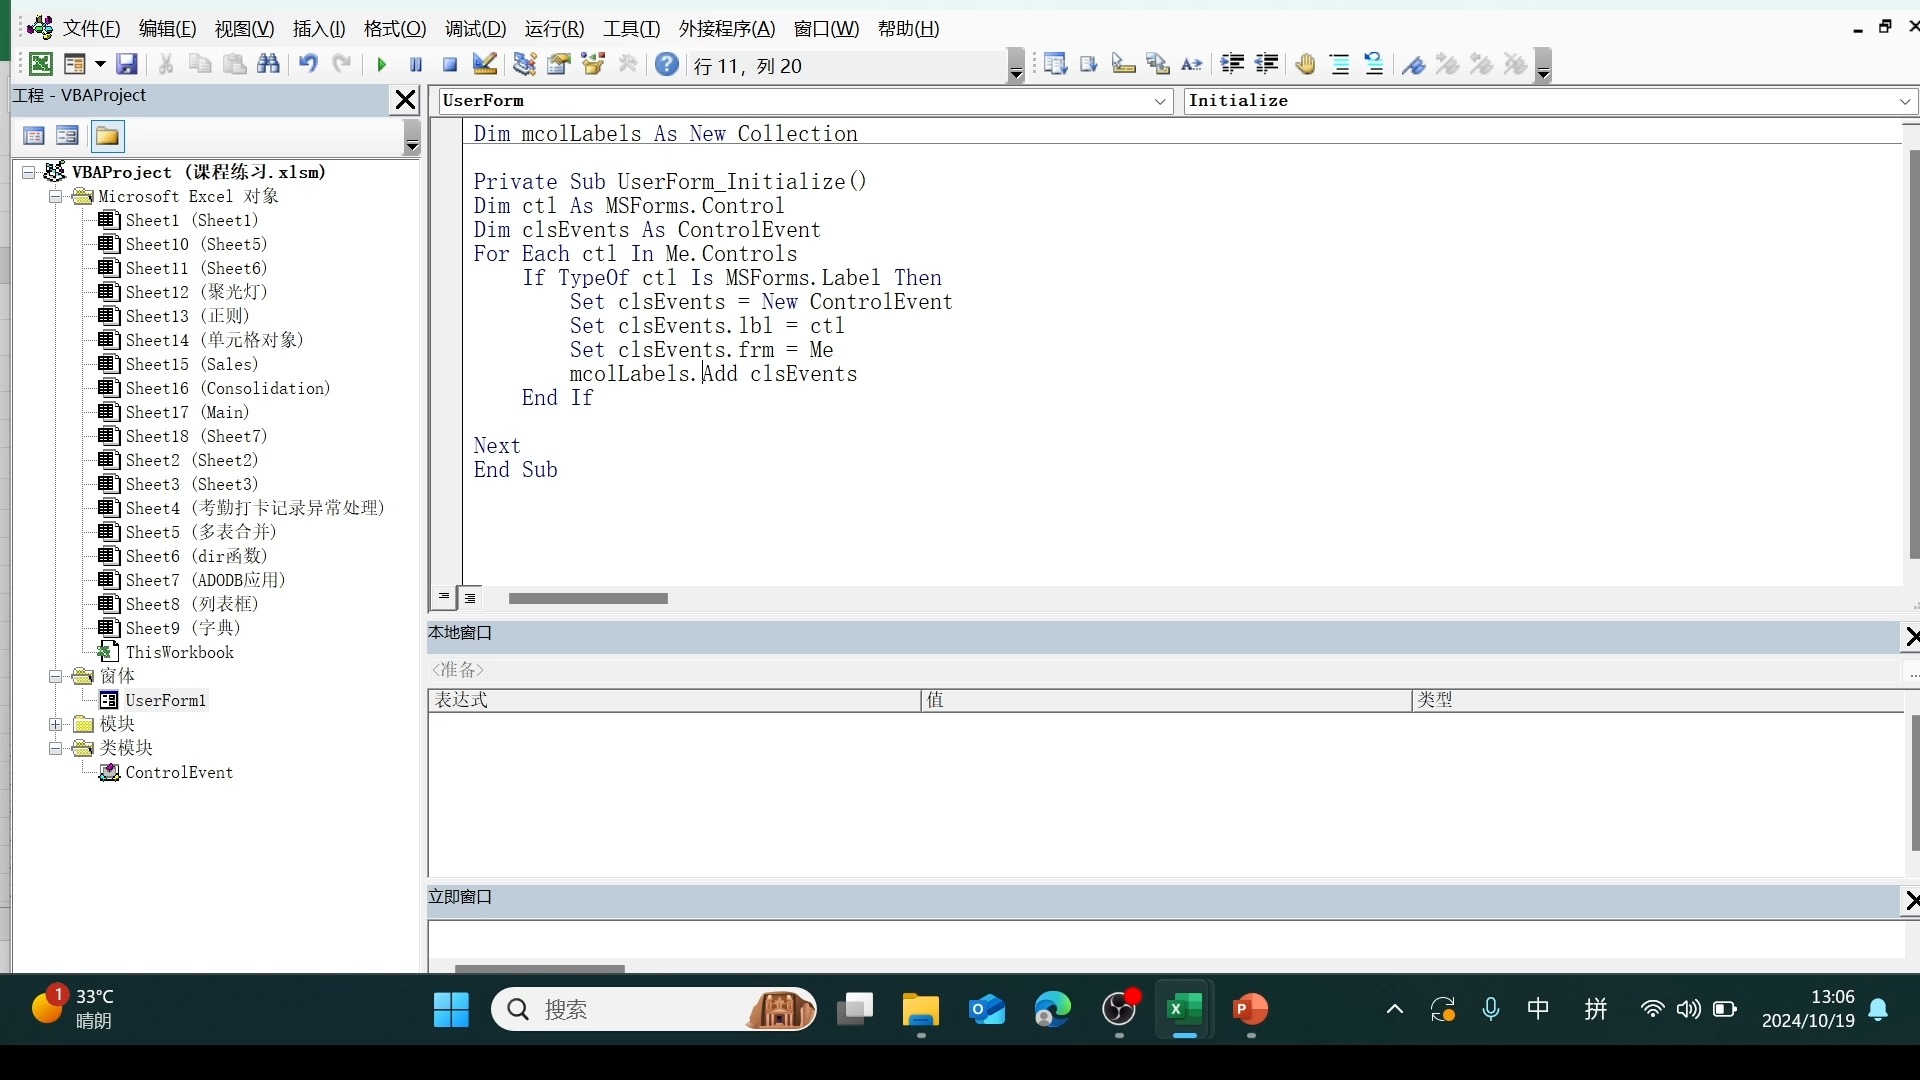Toggle breakpoint using the hand icon

pos(1305,65)
